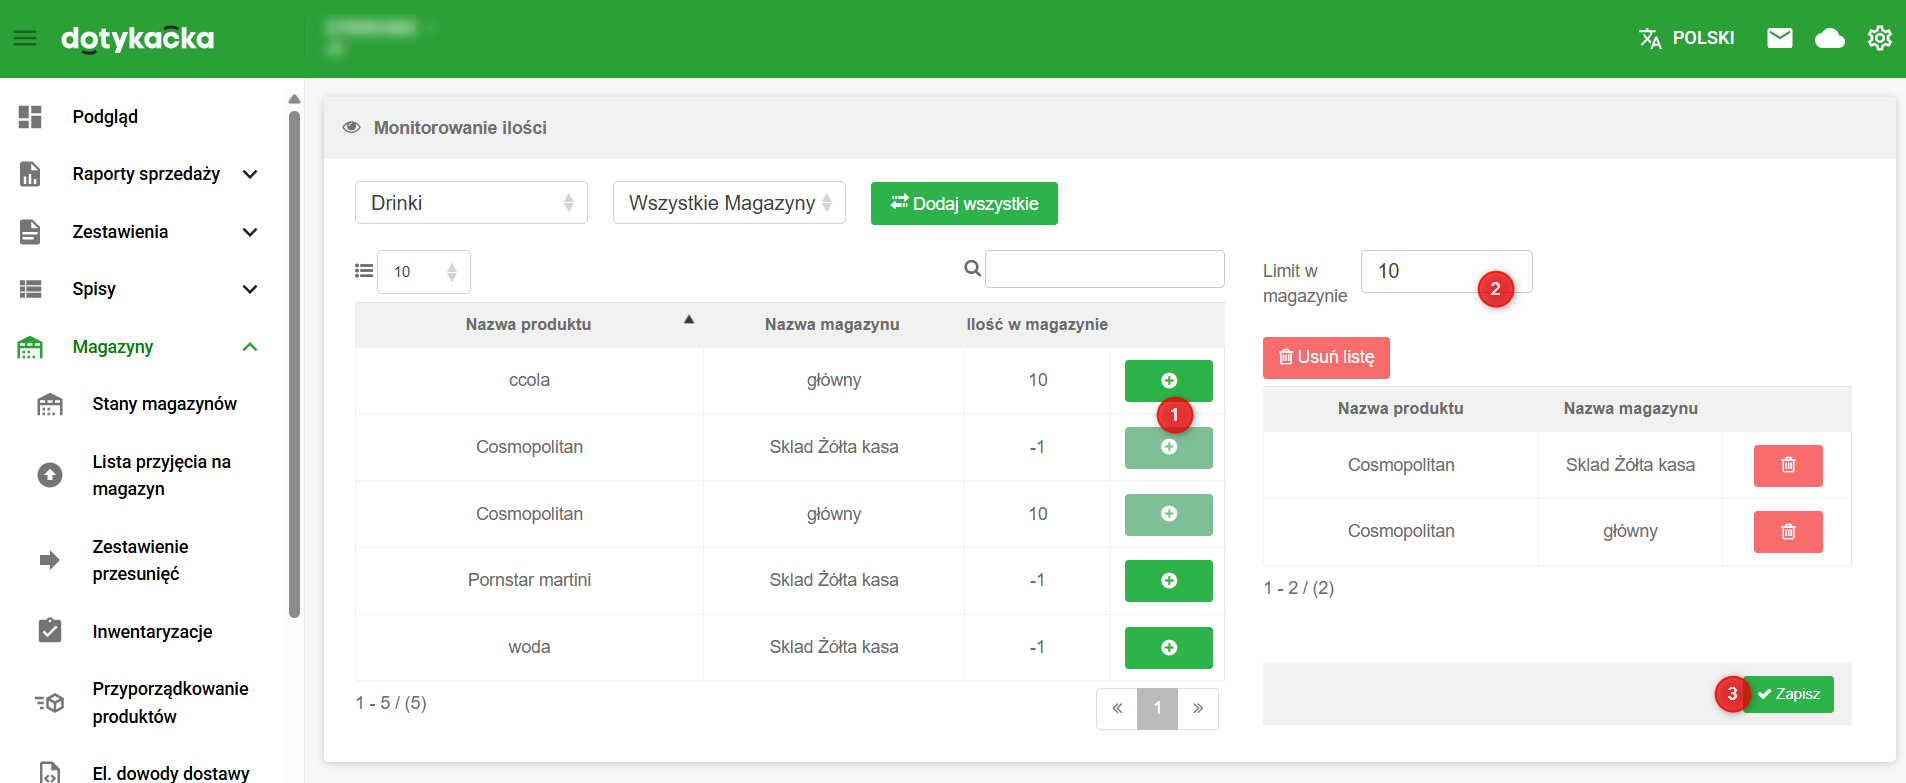The width and height of the screenshot is (1906, 783).
Task: Open the Drinki category dropdown
Action: (x=470, y=203)
